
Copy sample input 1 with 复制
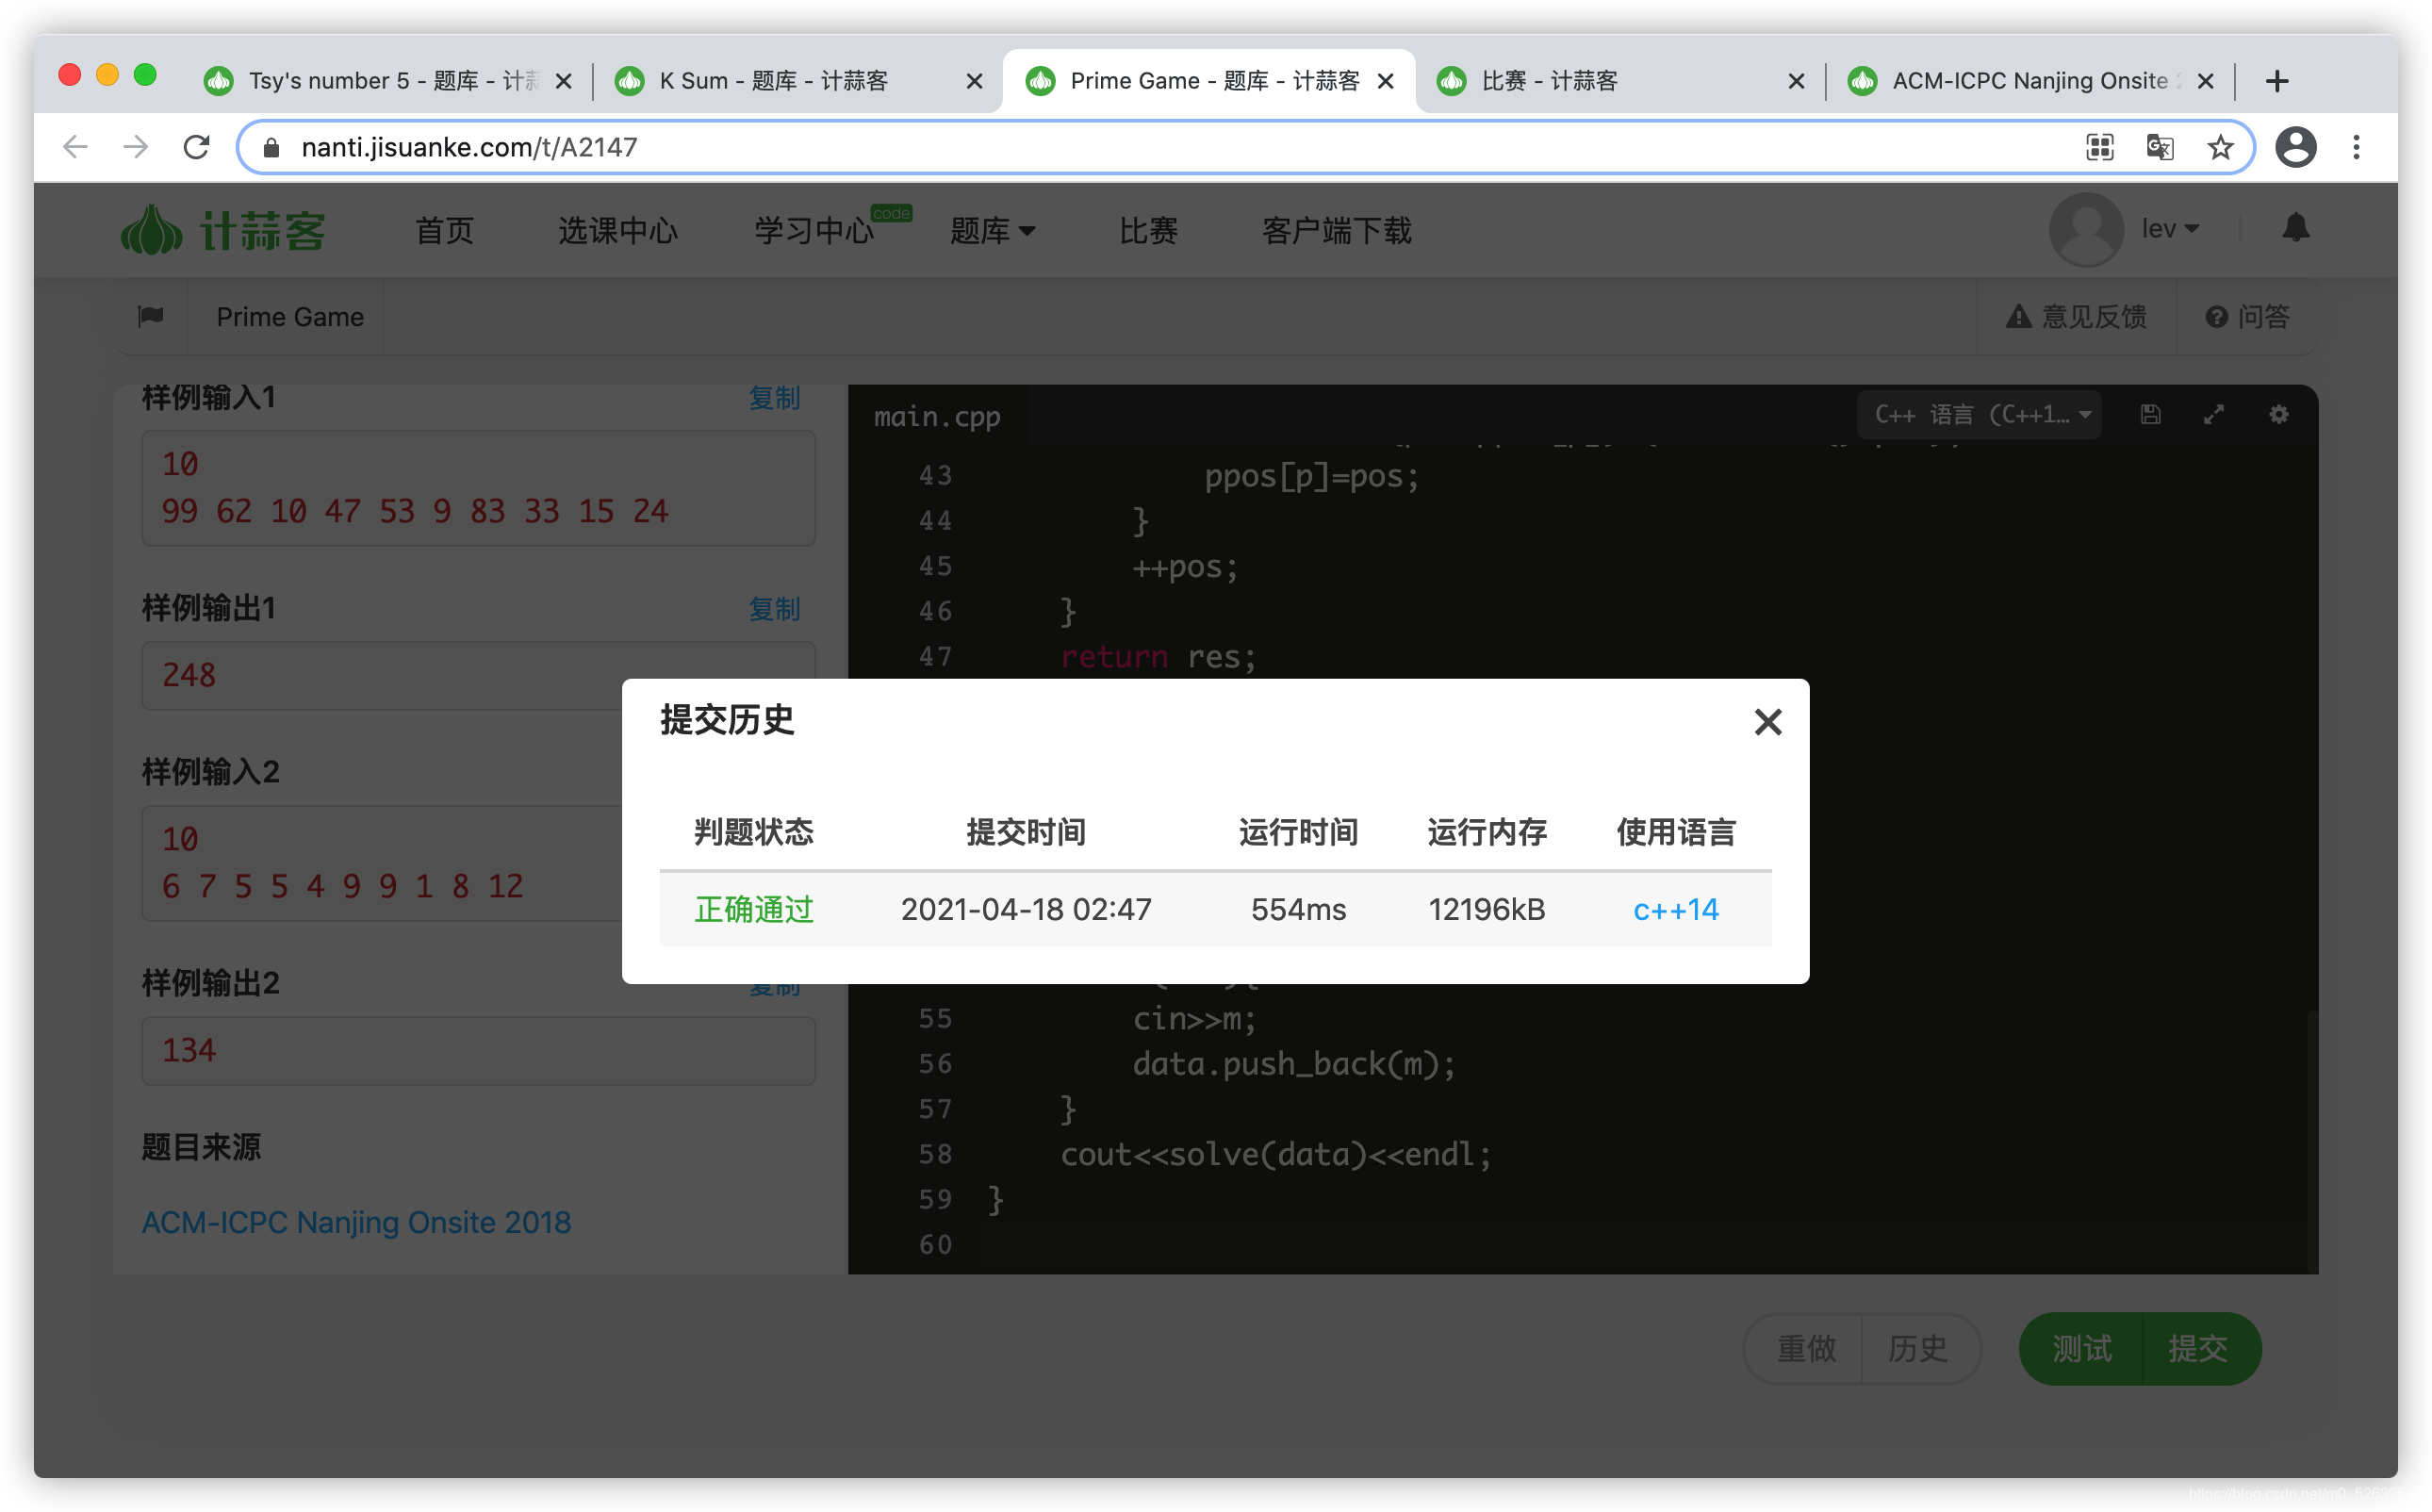coord(774,398)
